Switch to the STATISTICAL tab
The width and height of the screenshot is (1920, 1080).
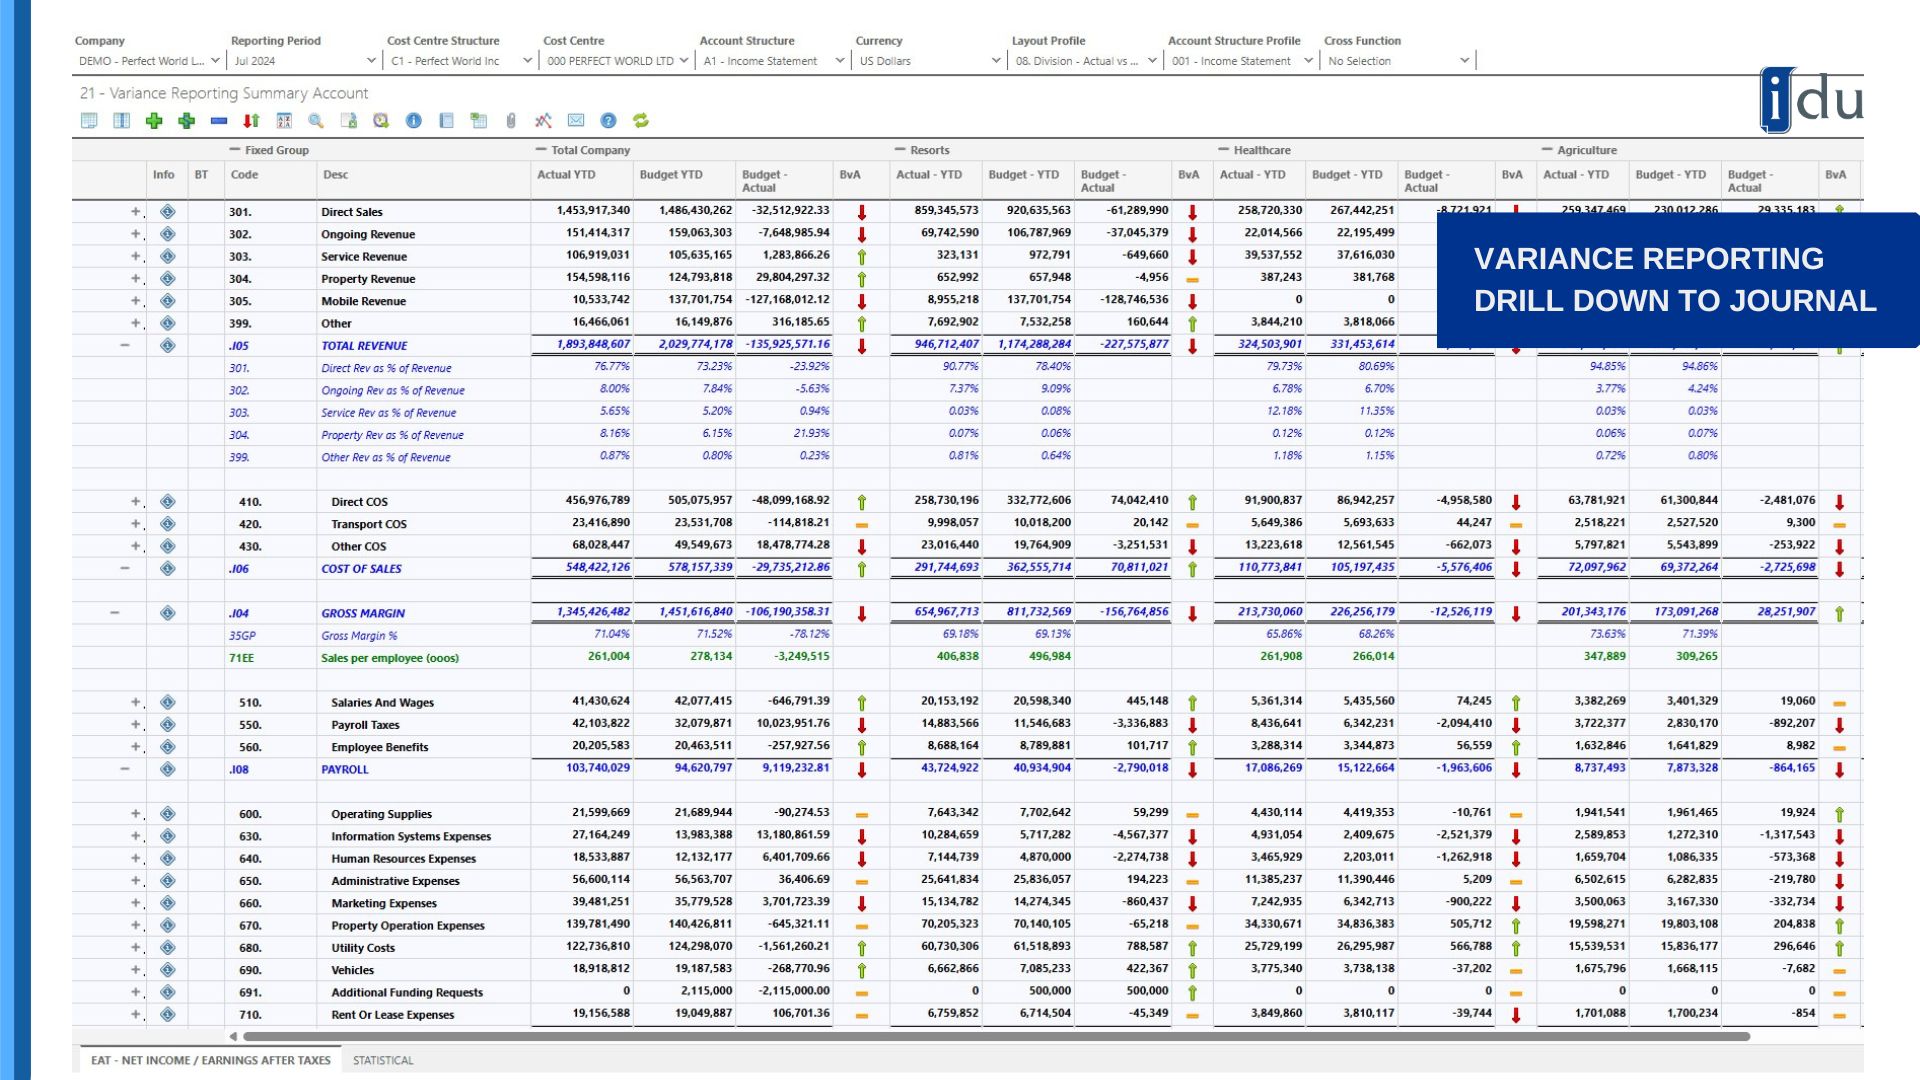383,1060
